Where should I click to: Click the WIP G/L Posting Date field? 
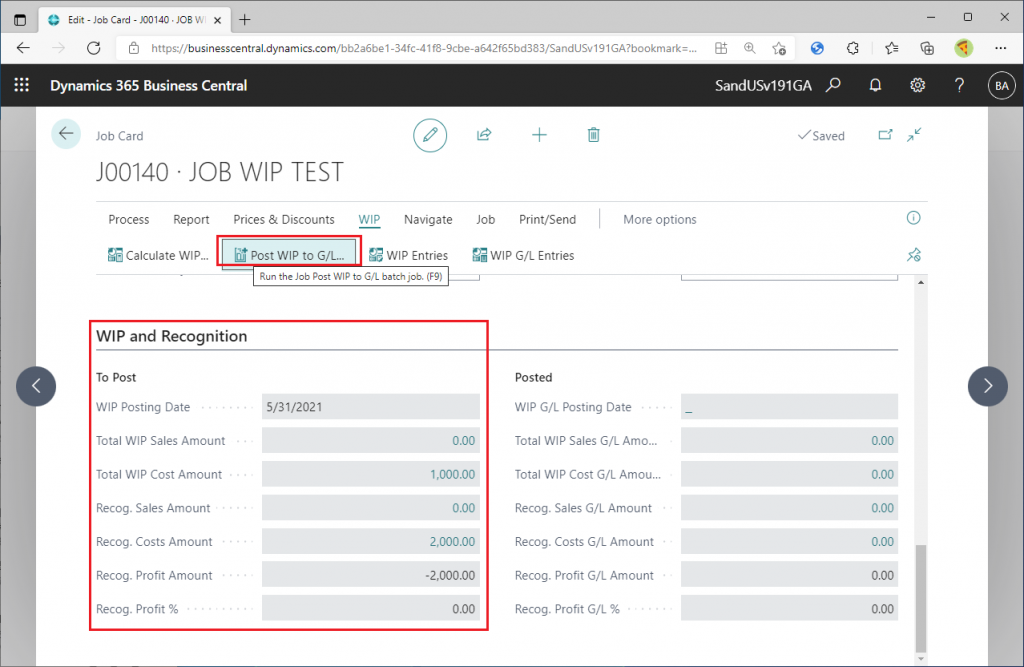point(789,407)
